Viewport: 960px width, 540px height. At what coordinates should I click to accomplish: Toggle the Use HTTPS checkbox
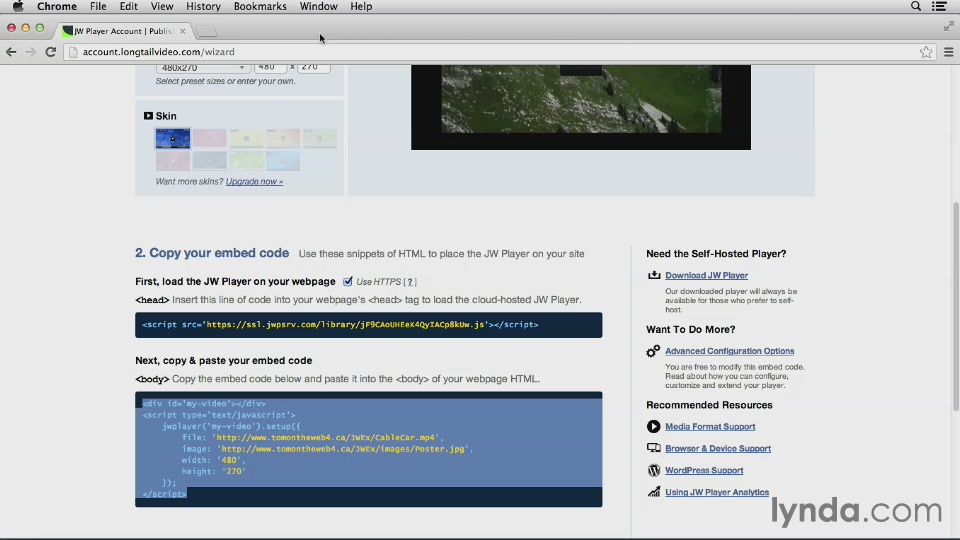click(x=348, y=281)
